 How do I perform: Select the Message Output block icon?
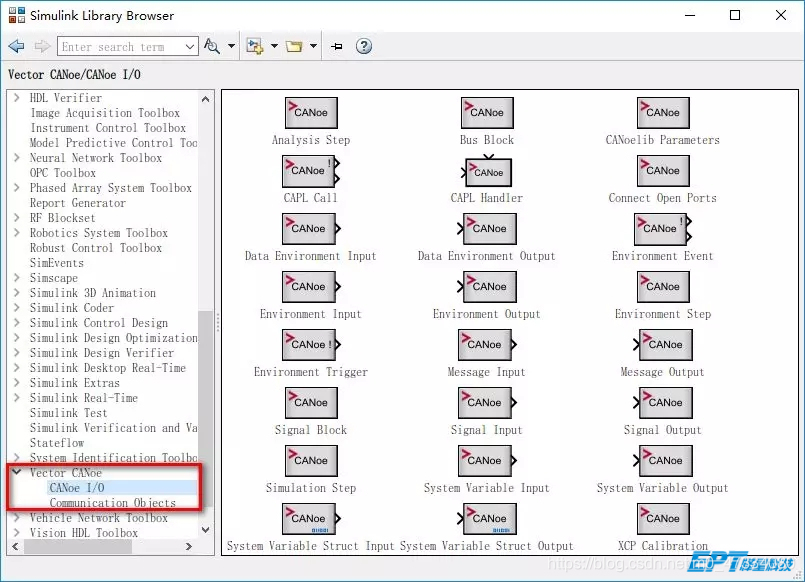[x=662, y=345]
